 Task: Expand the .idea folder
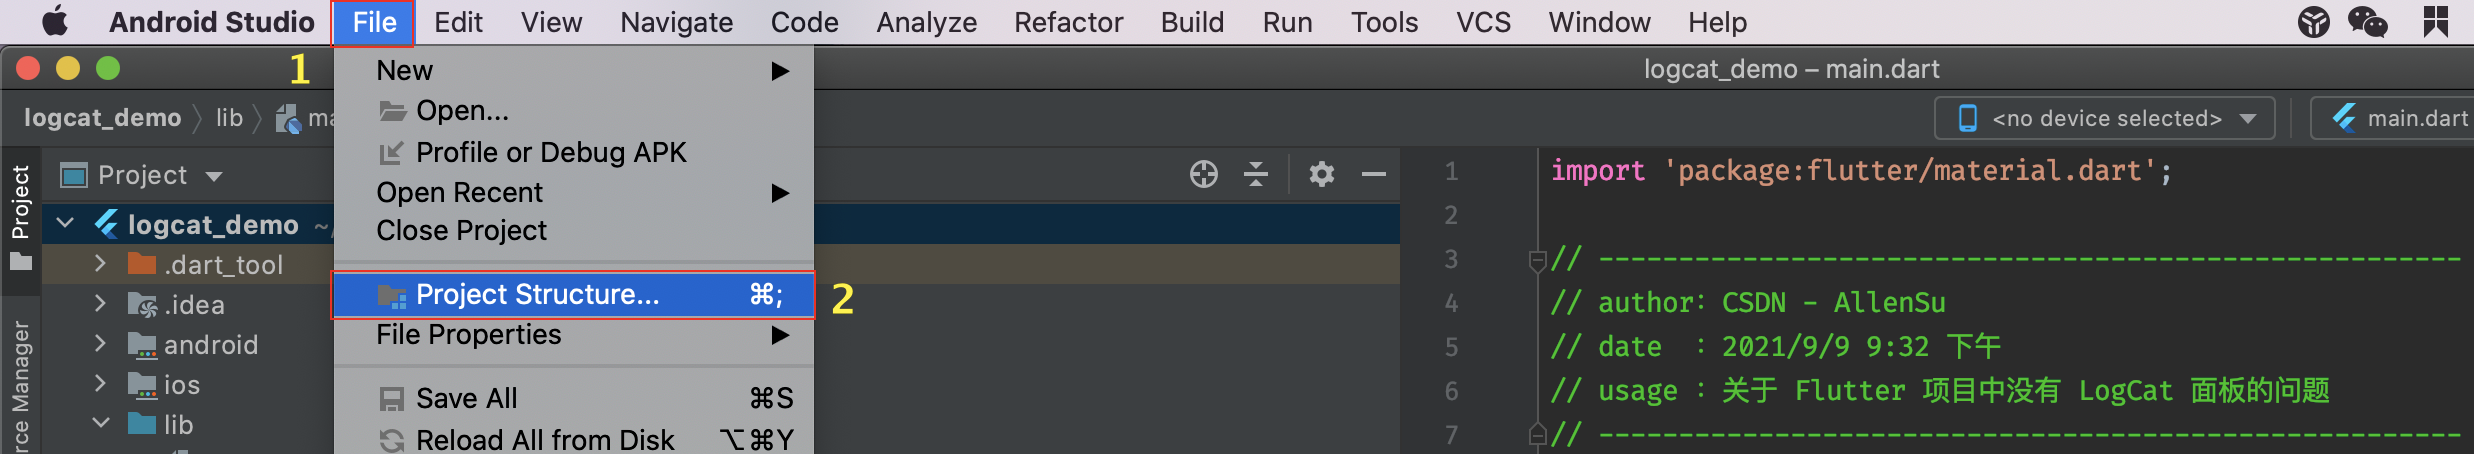(100, 304)
